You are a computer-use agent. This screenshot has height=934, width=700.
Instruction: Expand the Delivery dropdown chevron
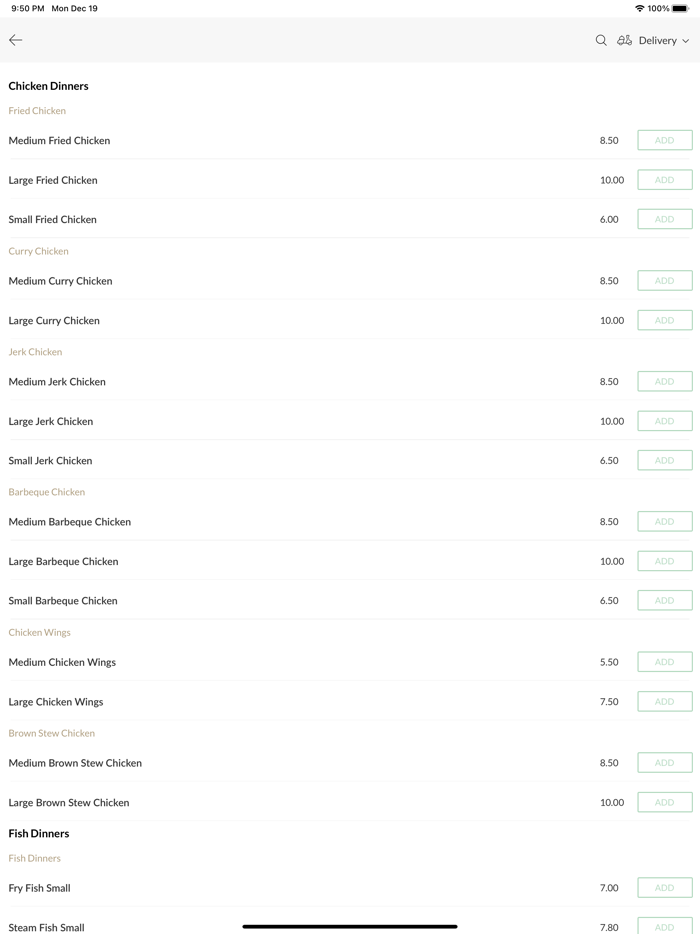tap(686, 41)
